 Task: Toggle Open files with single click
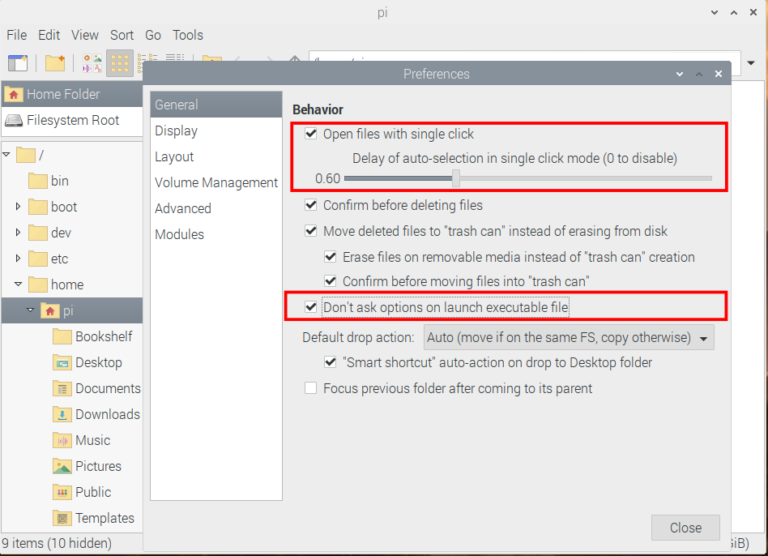(311, 134)
